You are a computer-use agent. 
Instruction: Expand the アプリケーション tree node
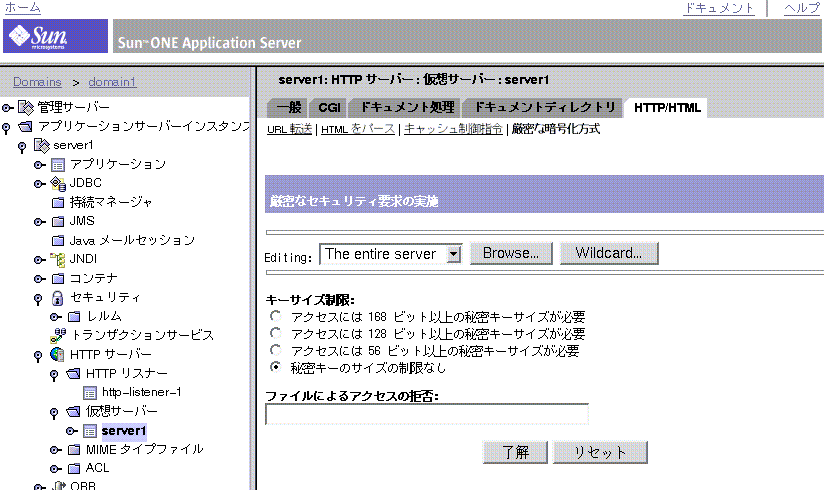39,166
